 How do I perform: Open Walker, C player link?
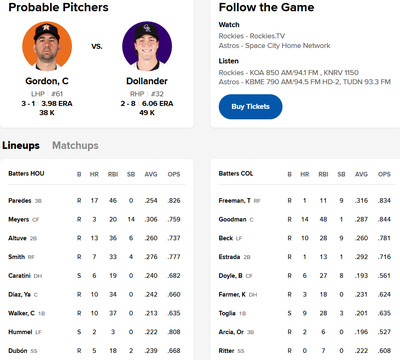pyautogui.click(x=21, y=313)
